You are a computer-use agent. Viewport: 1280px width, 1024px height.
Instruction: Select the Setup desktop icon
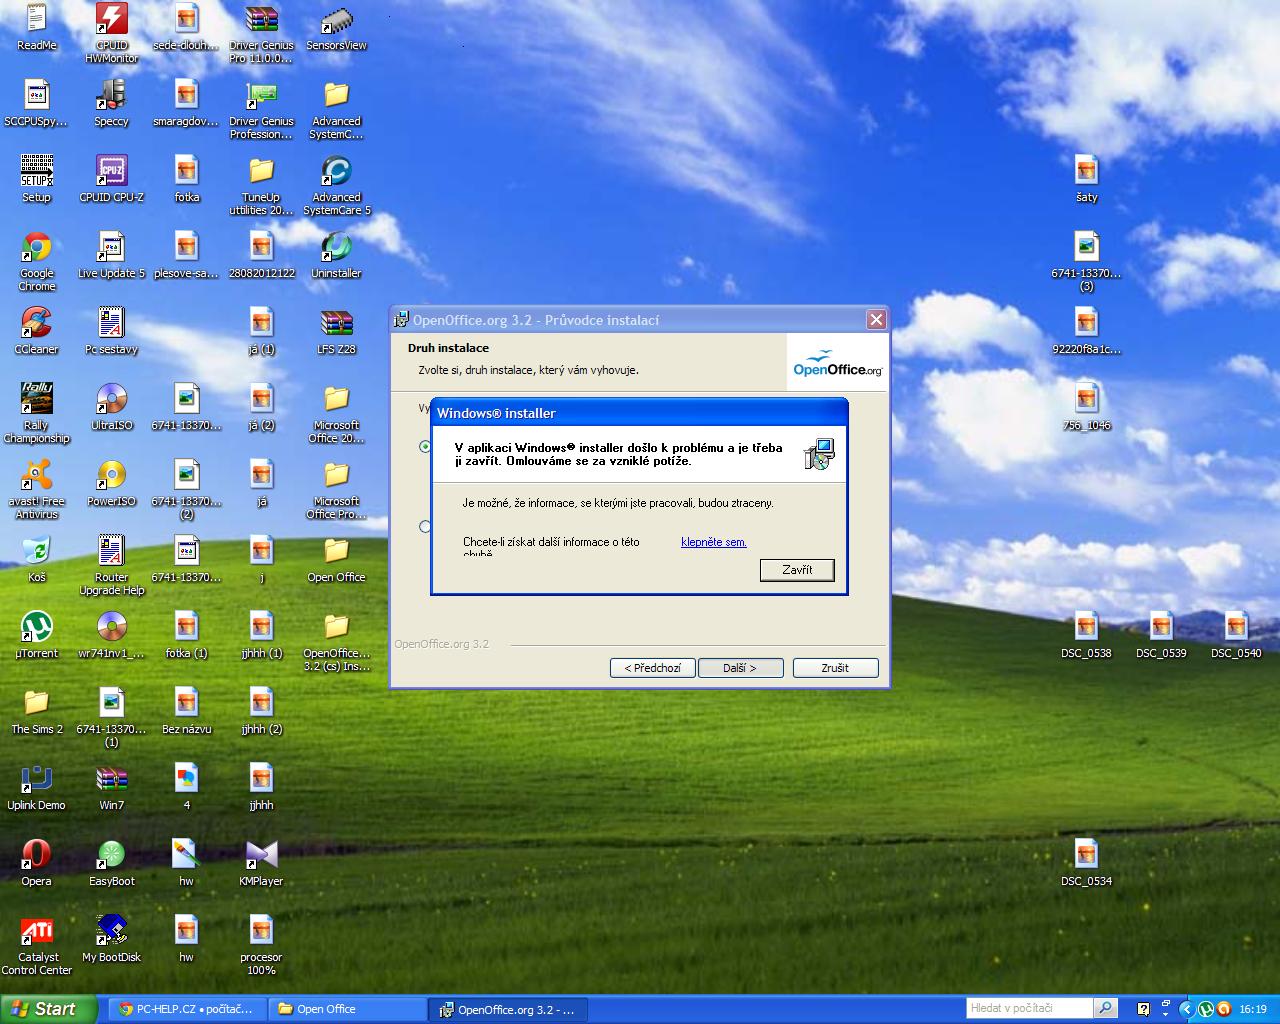[x=37, y=179]
